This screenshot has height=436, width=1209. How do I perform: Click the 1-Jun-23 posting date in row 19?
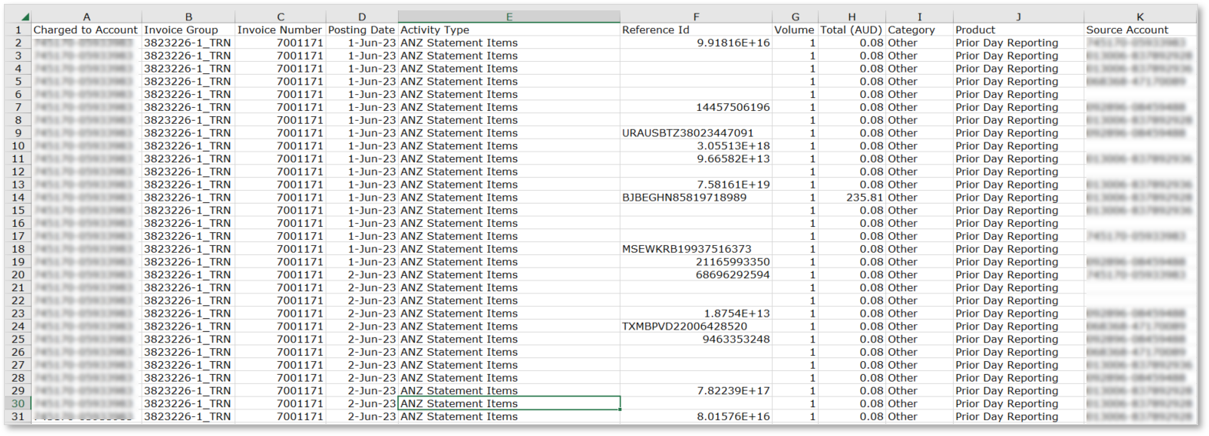pos(362,262)
